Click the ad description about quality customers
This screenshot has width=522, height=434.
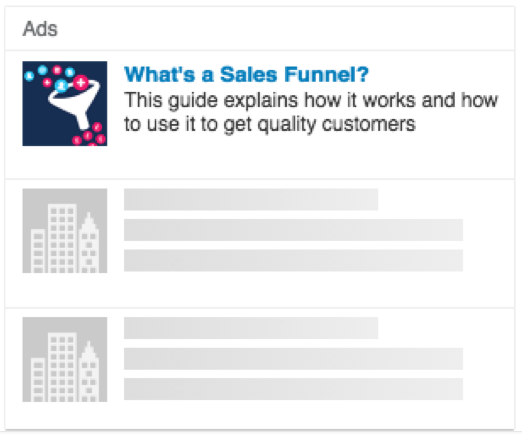click(311, 112)
